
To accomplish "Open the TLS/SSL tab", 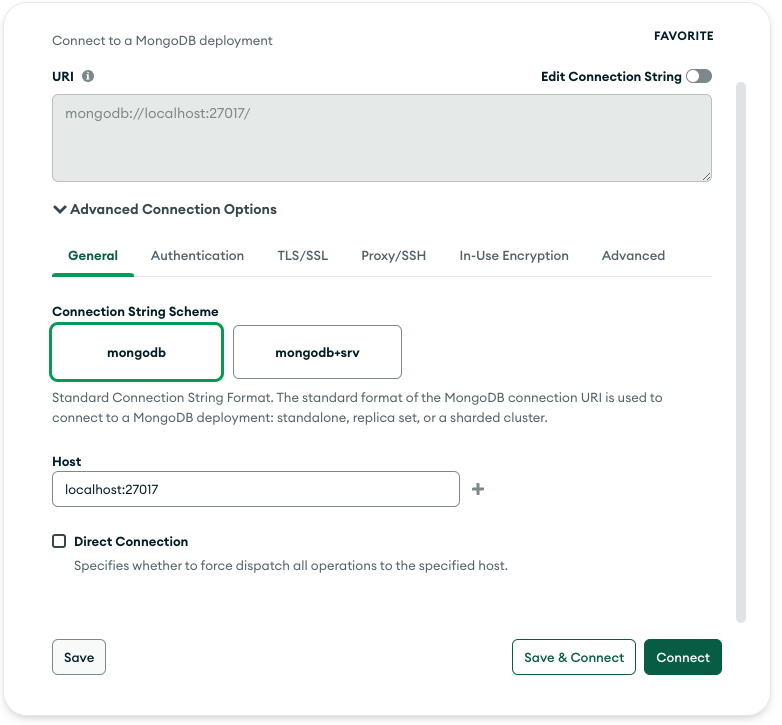I will (303, 256).
